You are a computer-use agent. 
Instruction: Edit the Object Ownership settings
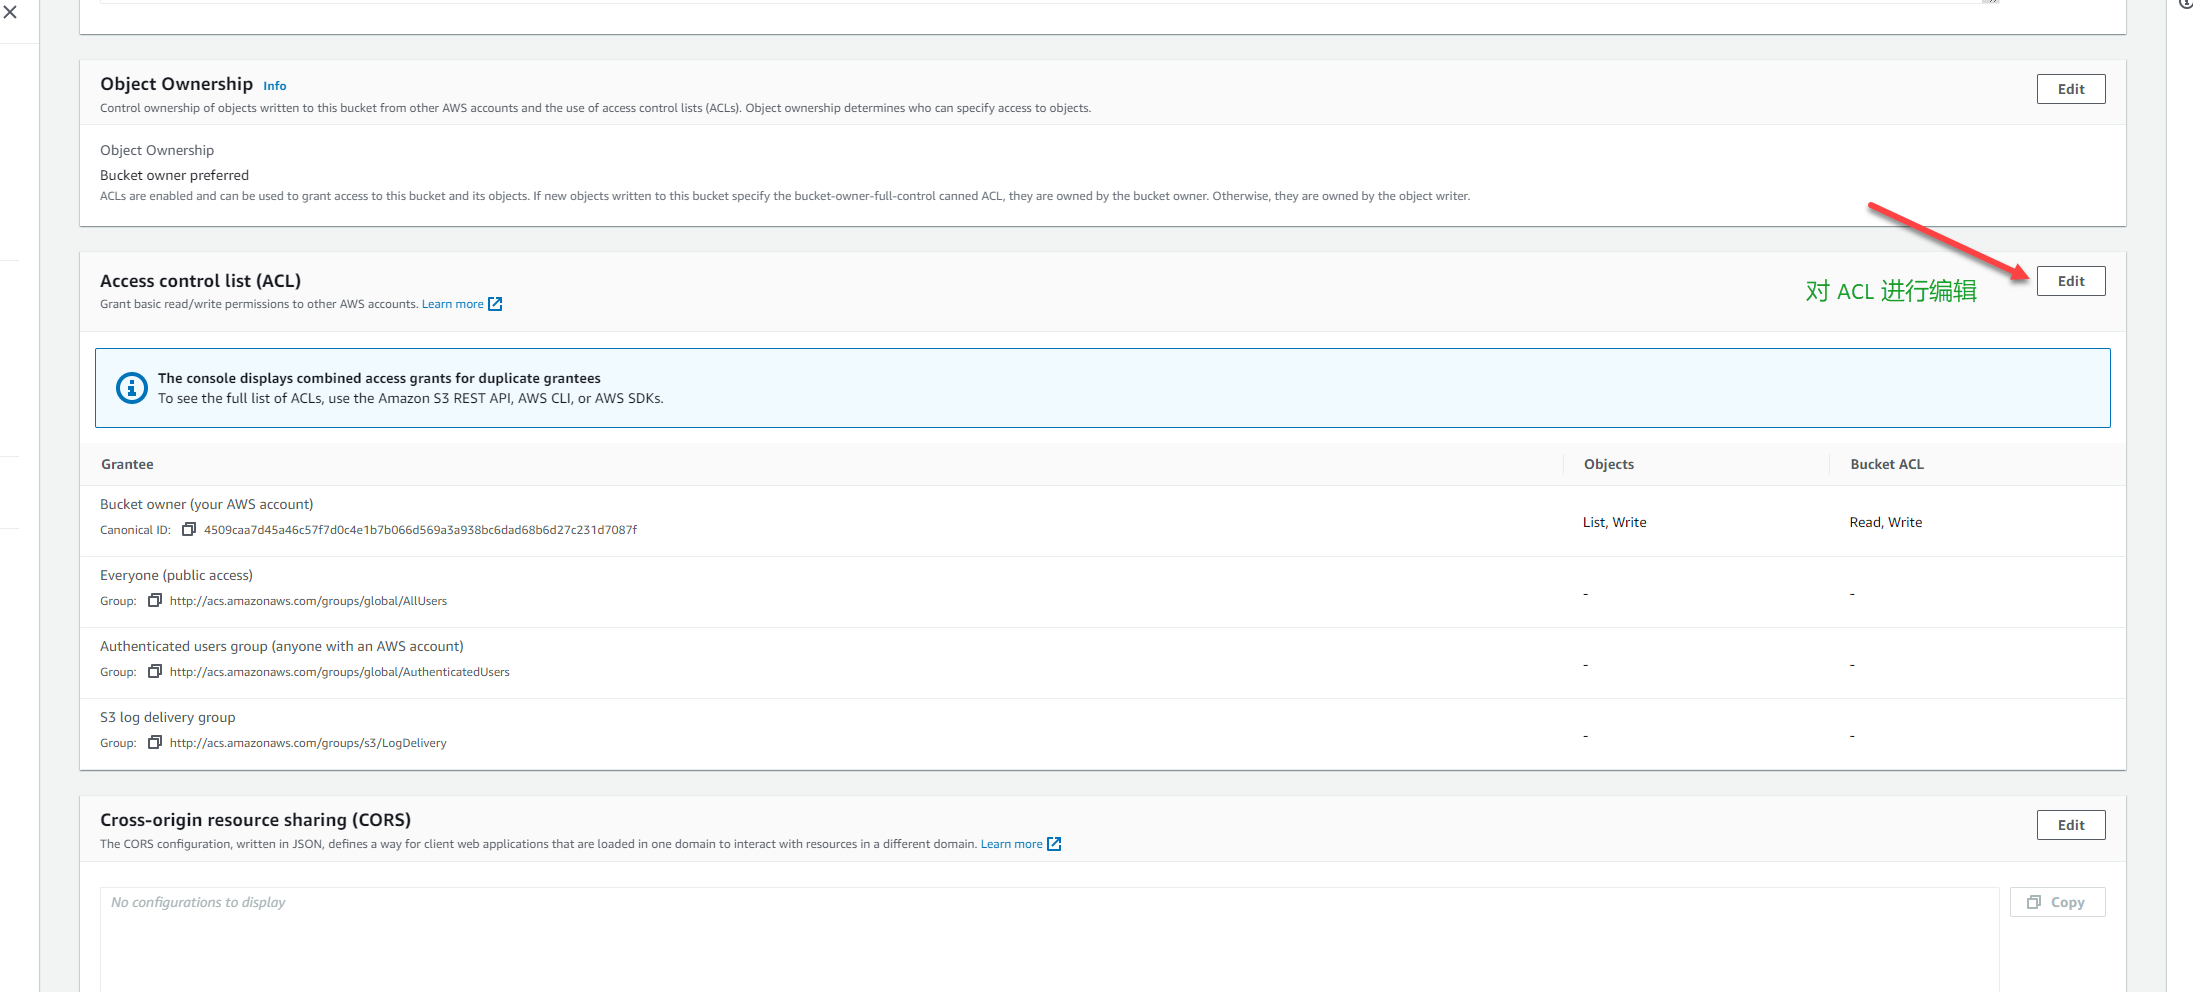2071,89
